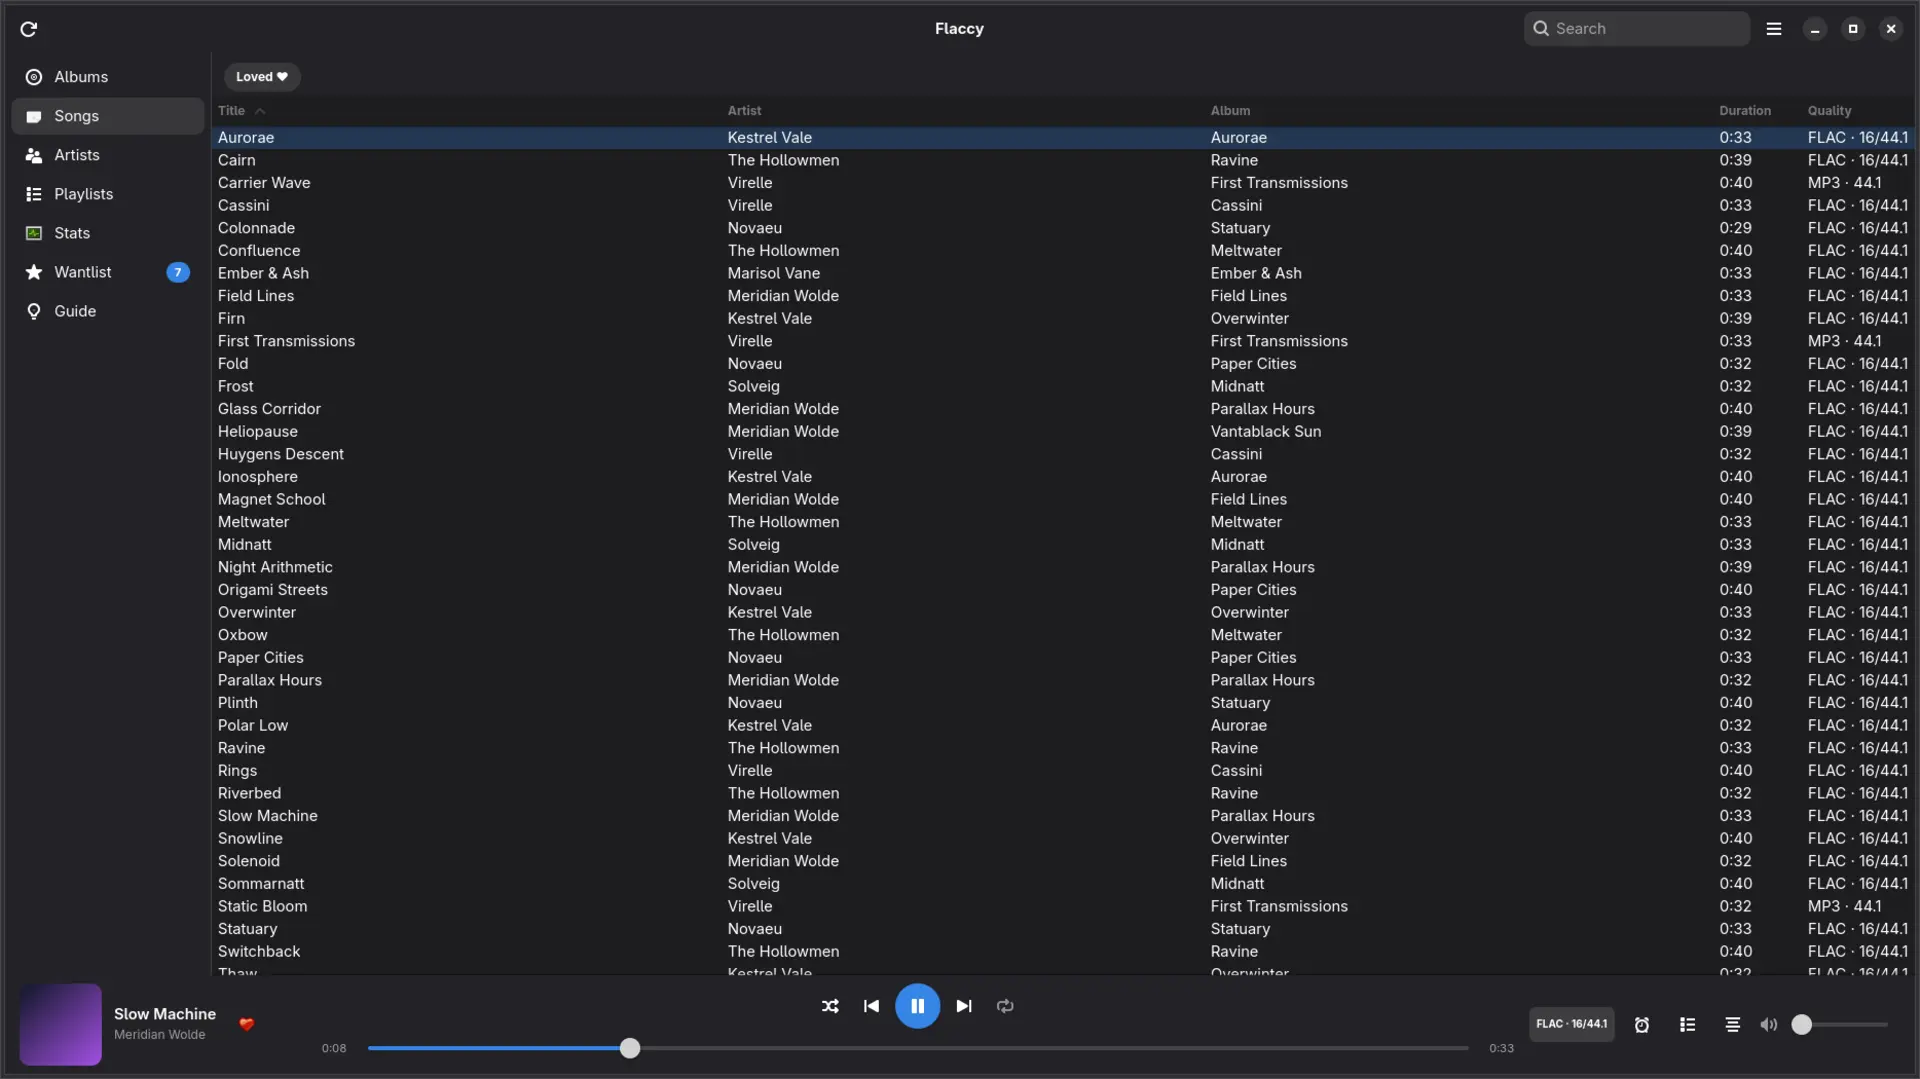Image resolution: width=1920 pixels, height=1079 pixels.
Task: Select Songs in the sidebar
Action: [108, 116]
